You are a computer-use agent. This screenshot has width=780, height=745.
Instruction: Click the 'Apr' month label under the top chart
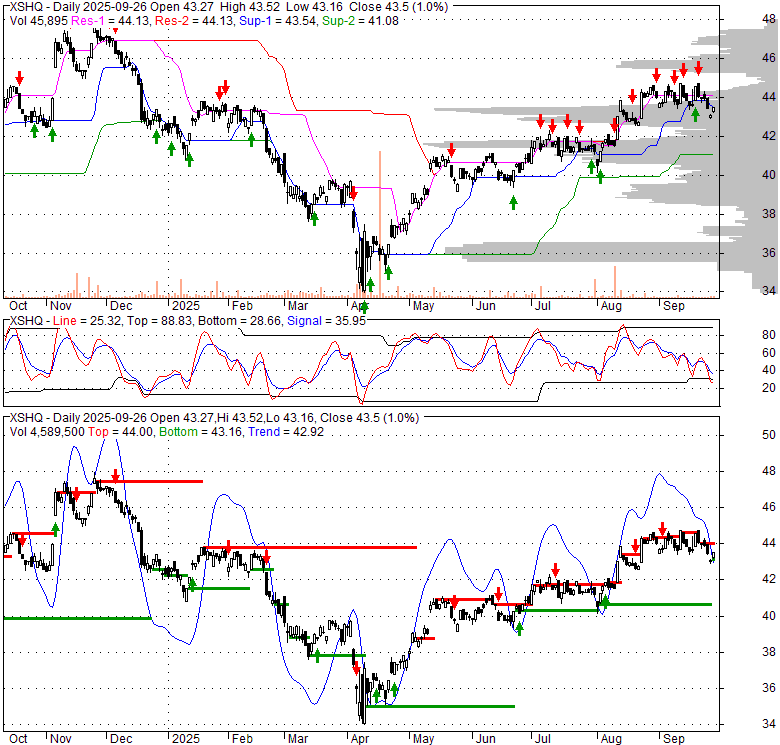[x=360, y=306]
